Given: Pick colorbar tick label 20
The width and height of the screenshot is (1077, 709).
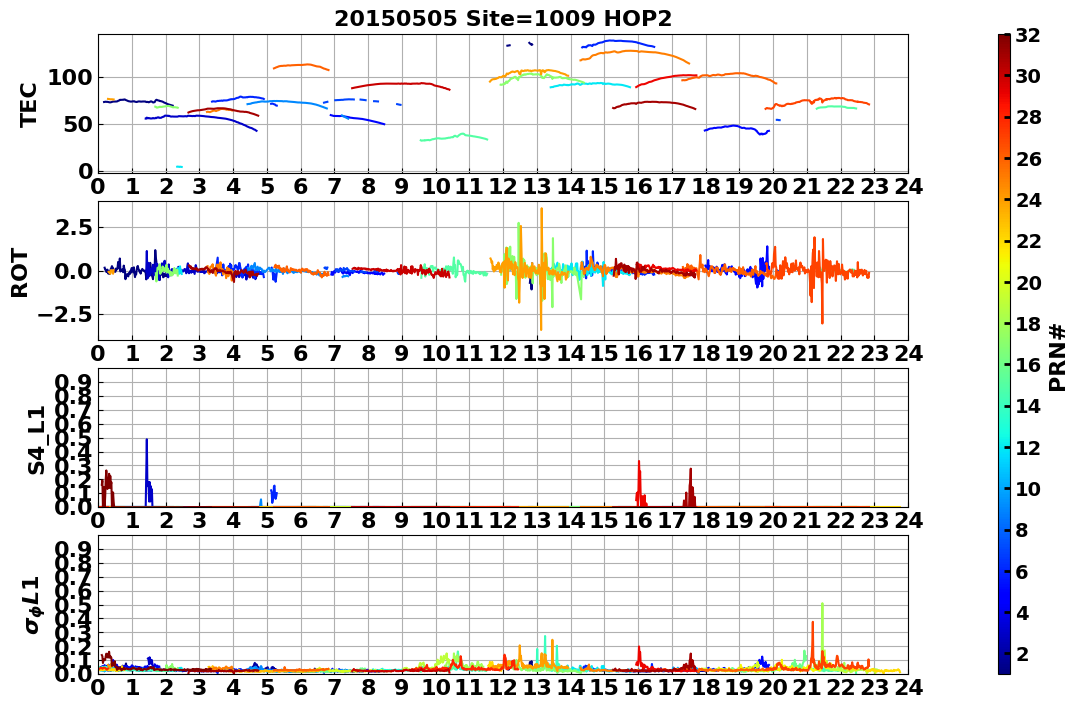Looking at the screenshot, I should [1028, 282].
